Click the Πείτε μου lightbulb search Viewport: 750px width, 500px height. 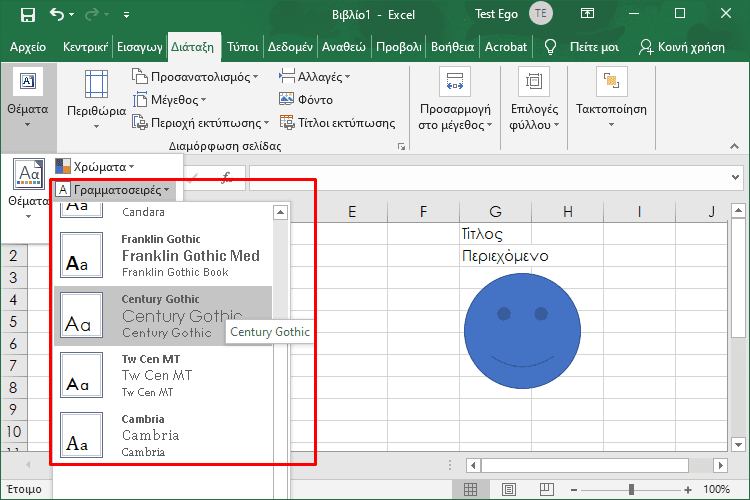582,47
